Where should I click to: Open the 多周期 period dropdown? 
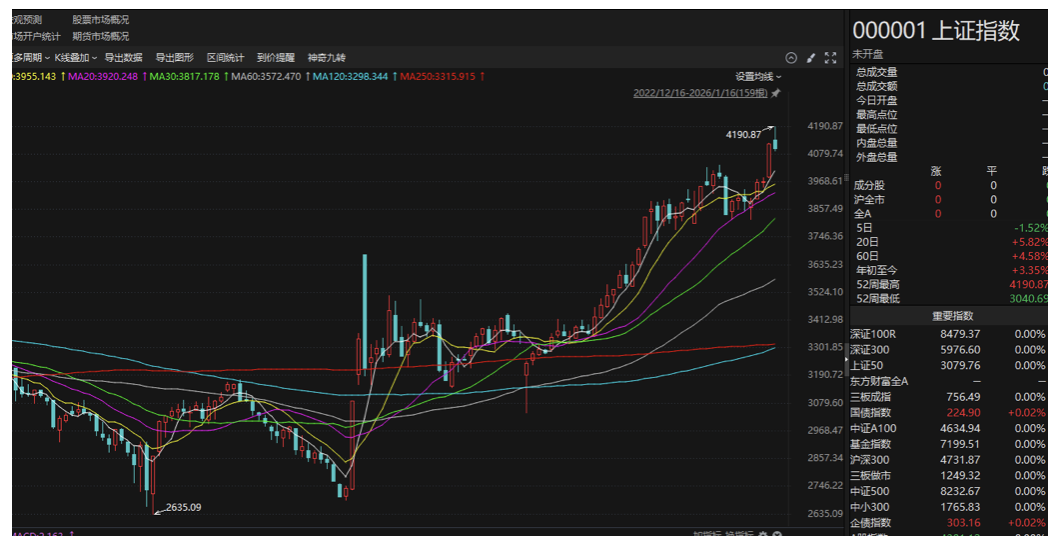29,58
